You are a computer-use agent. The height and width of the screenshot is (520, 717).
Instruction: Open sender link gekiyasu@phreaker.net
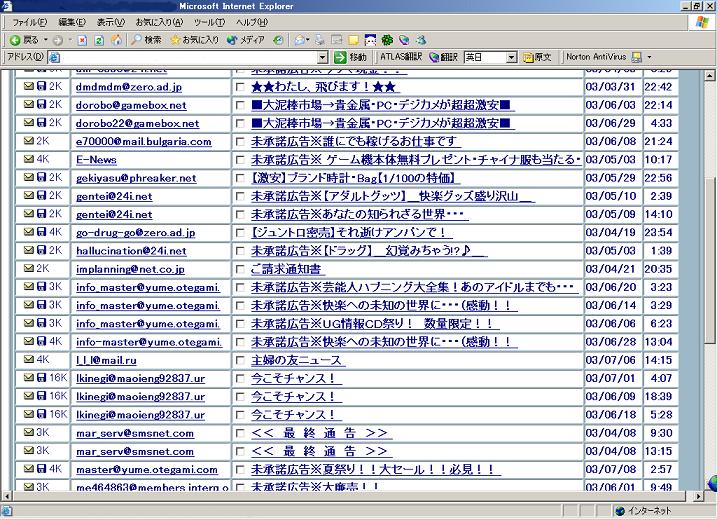(135, 178)
